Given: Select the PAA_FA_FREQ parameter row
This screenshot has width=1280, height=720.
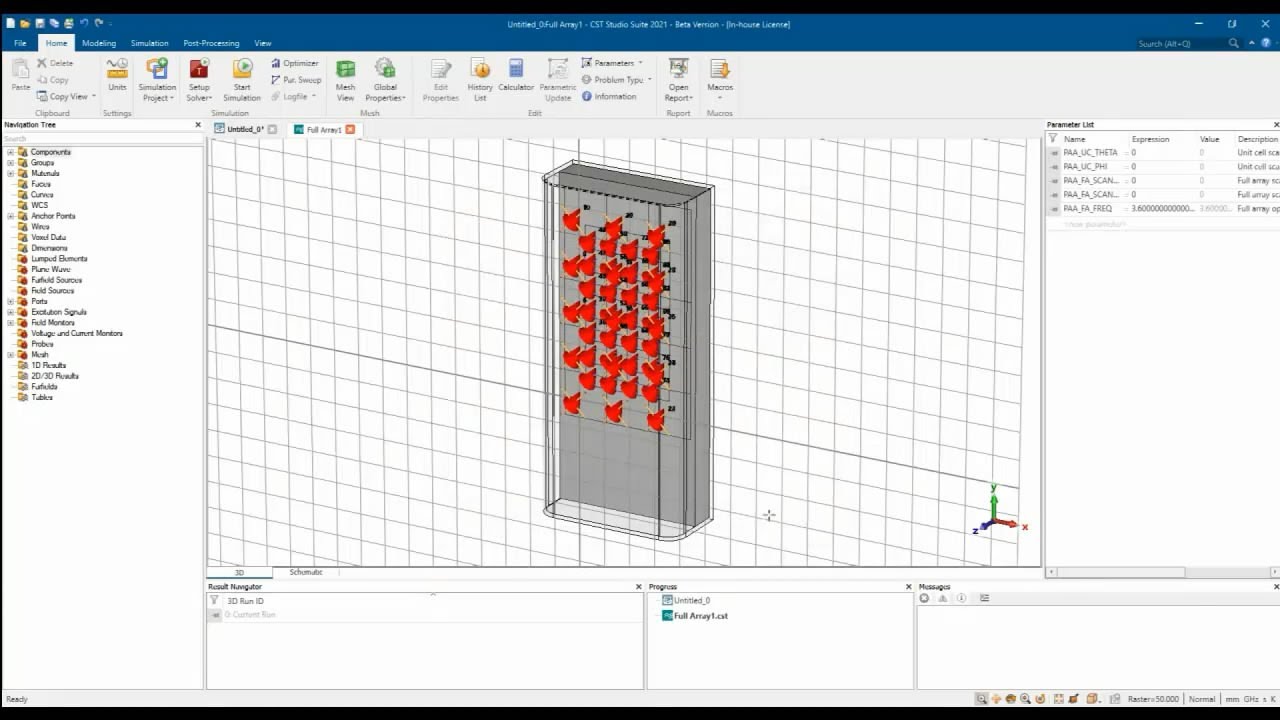Looking at the screenshot, I should (1163, 209).
